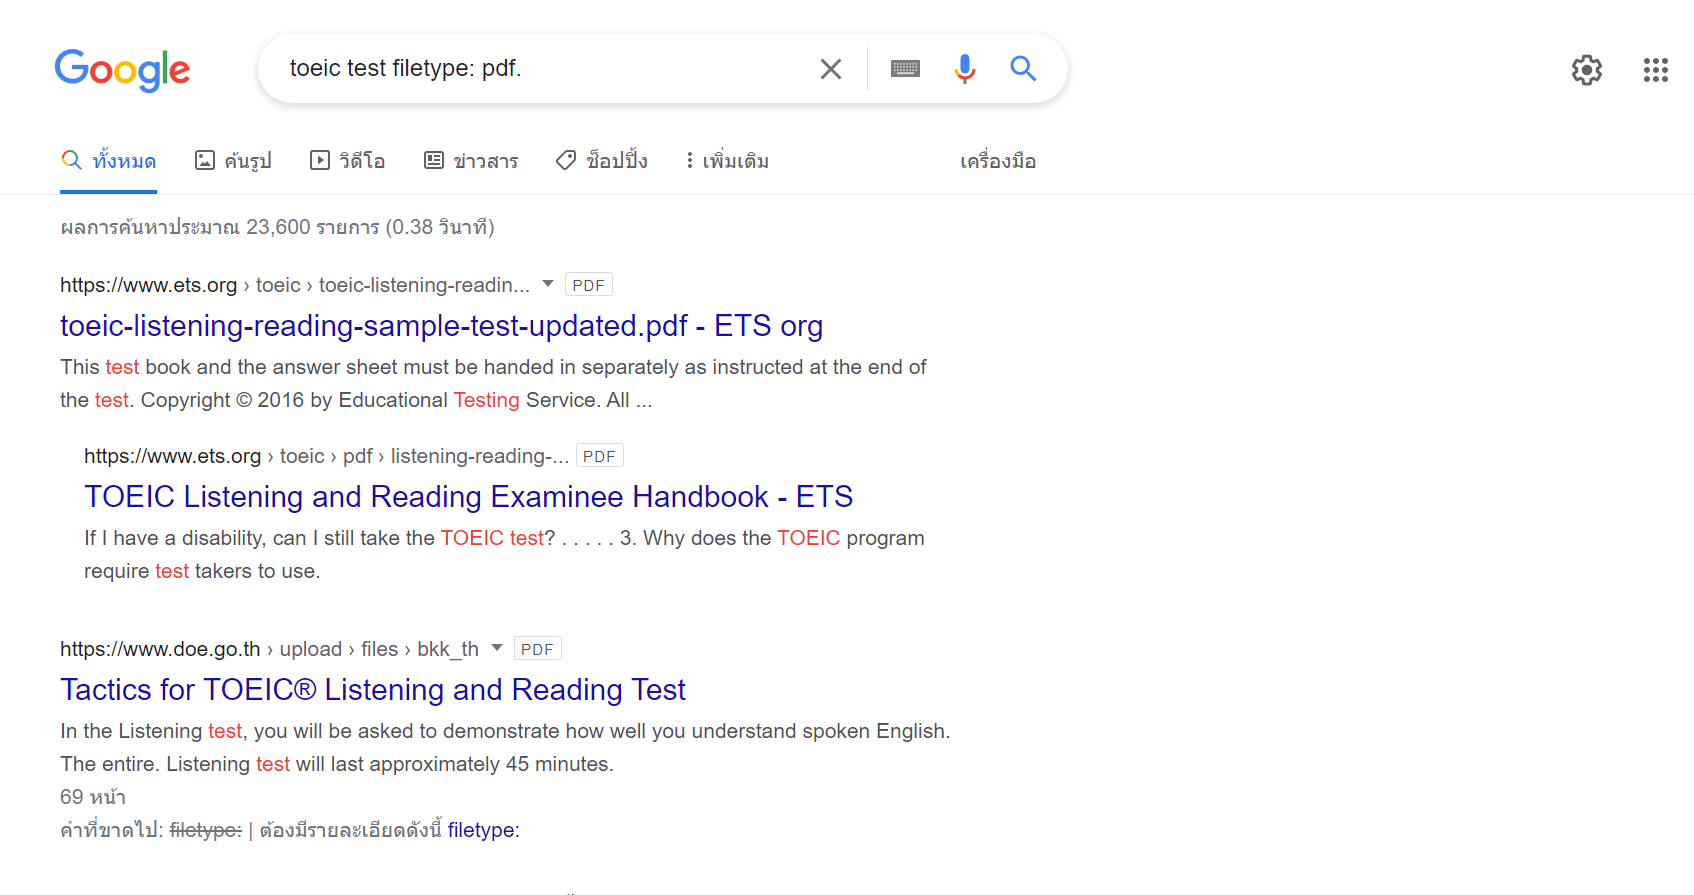The image size is (1694, 895).
Task: Open TOEIC Listening and Reading Examinee Handbook
Action: (x=468, y=497)
